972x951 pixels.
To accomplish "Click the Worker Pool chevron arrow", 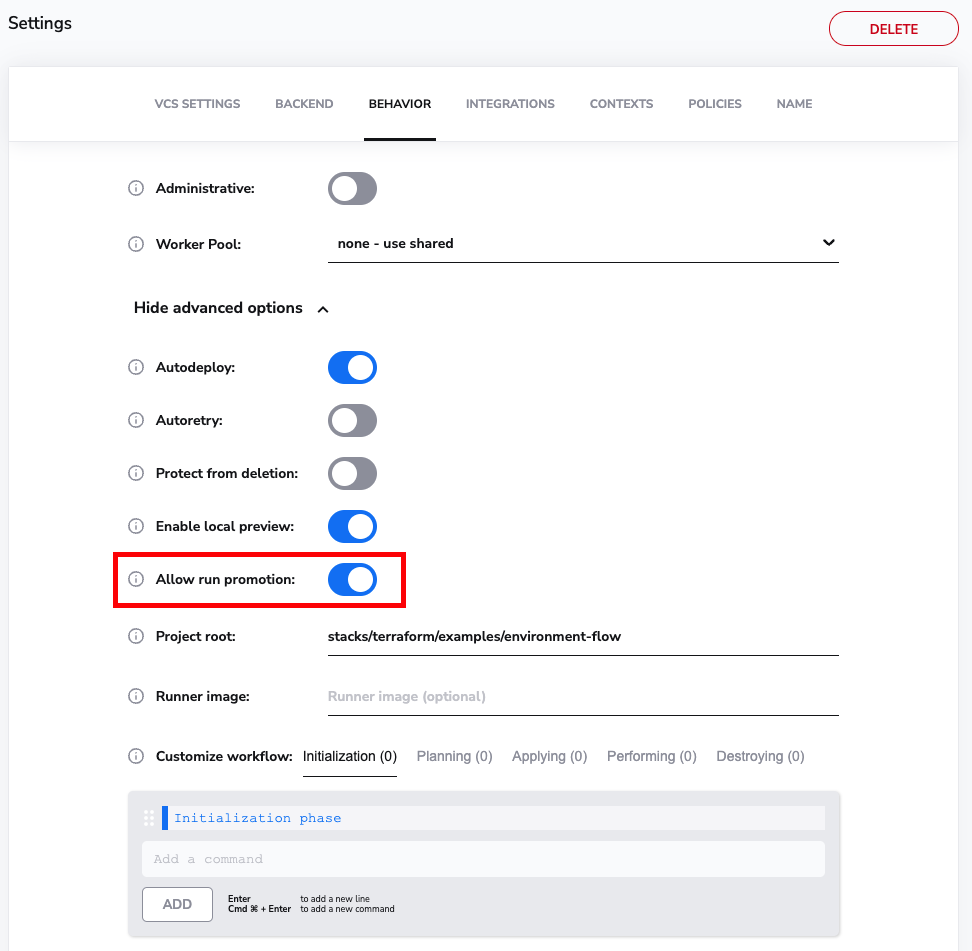I will click(828, 242).
